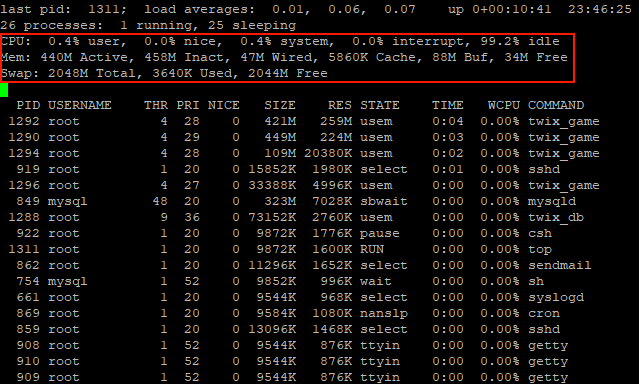Click getty command of PID 910
The width and height of the screenshot is (639, 384).
[x=548, y=362]
